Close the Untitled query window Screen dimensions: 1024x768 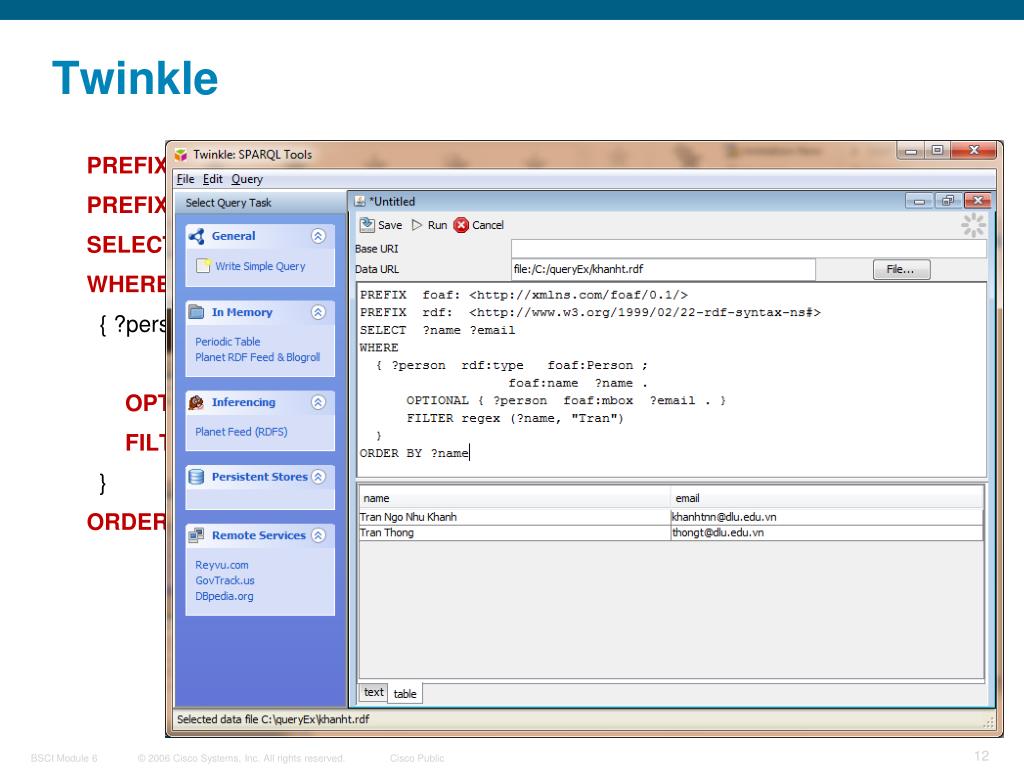(978, 201)
